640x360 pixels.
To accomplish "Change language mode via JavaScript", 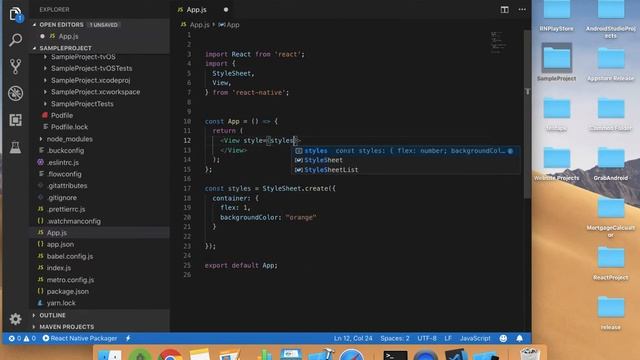I will [x=475, y=338].
